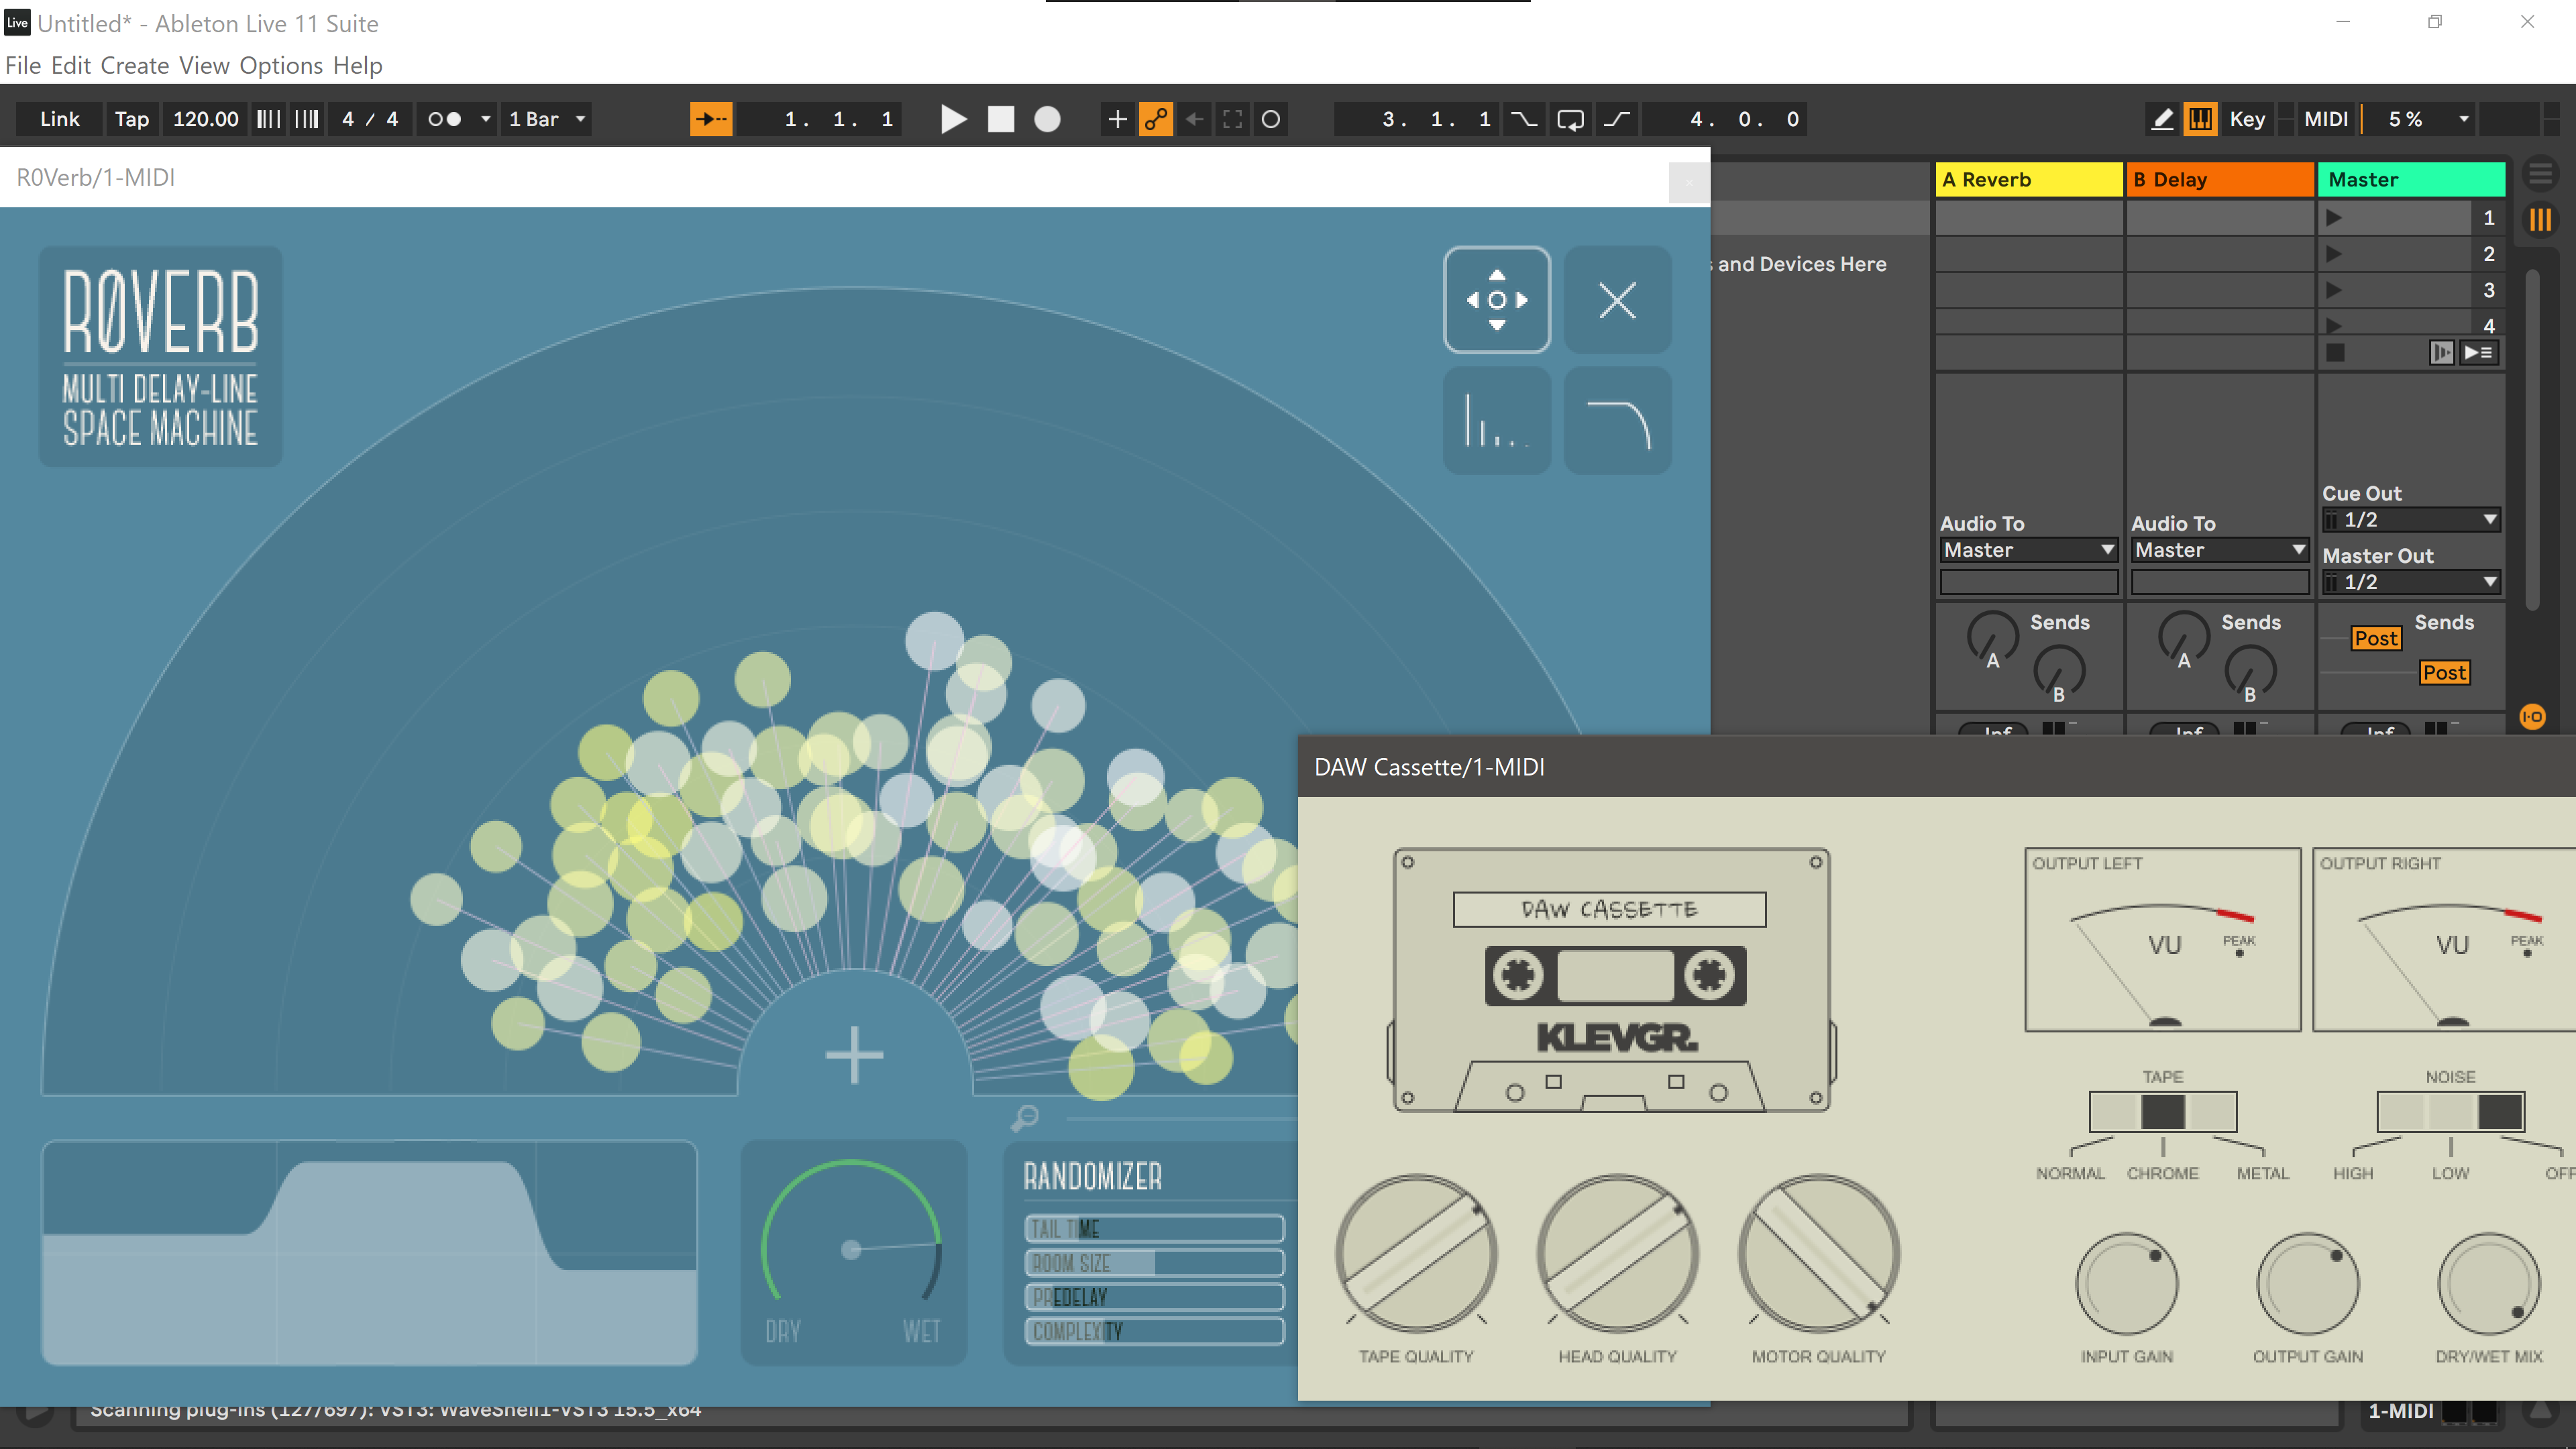Open A Reverb Audio To Master dropdown
2576x1449 pixels.
[2029, 550]
